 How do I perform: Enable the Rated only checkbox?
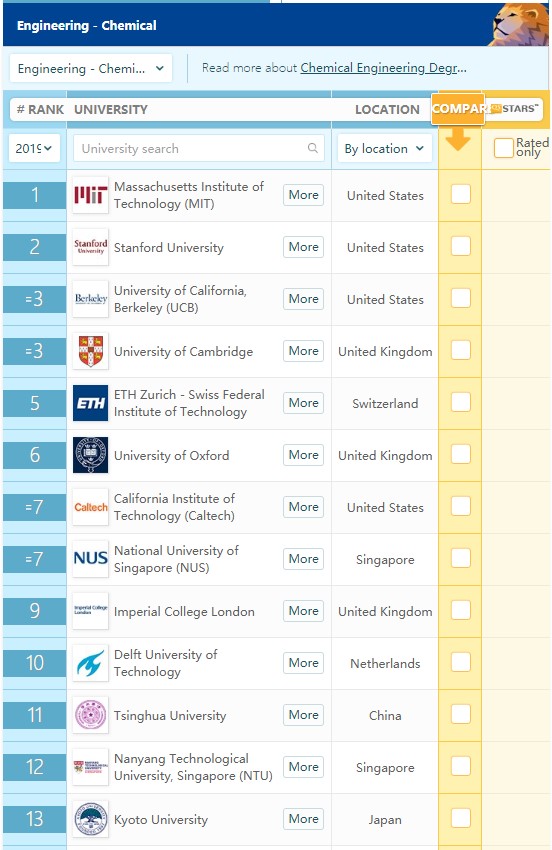pyautogui.click(x=503, y=148)
